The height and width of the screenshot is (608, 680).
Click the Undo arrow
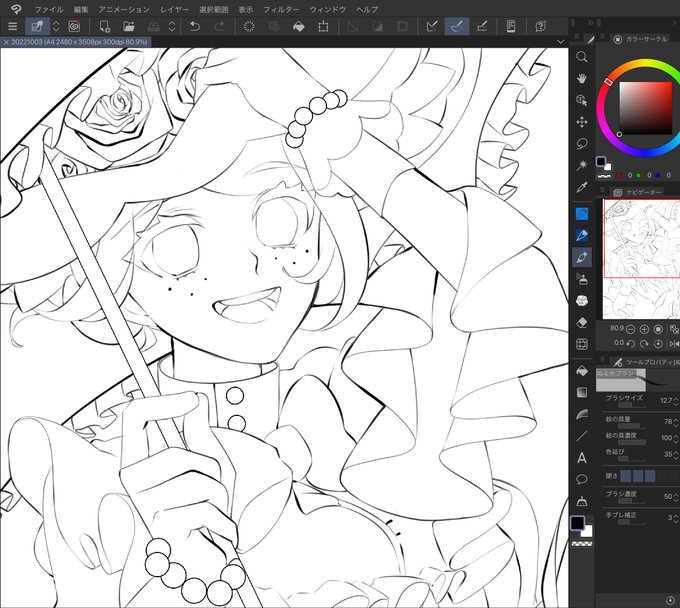point(195,26)
